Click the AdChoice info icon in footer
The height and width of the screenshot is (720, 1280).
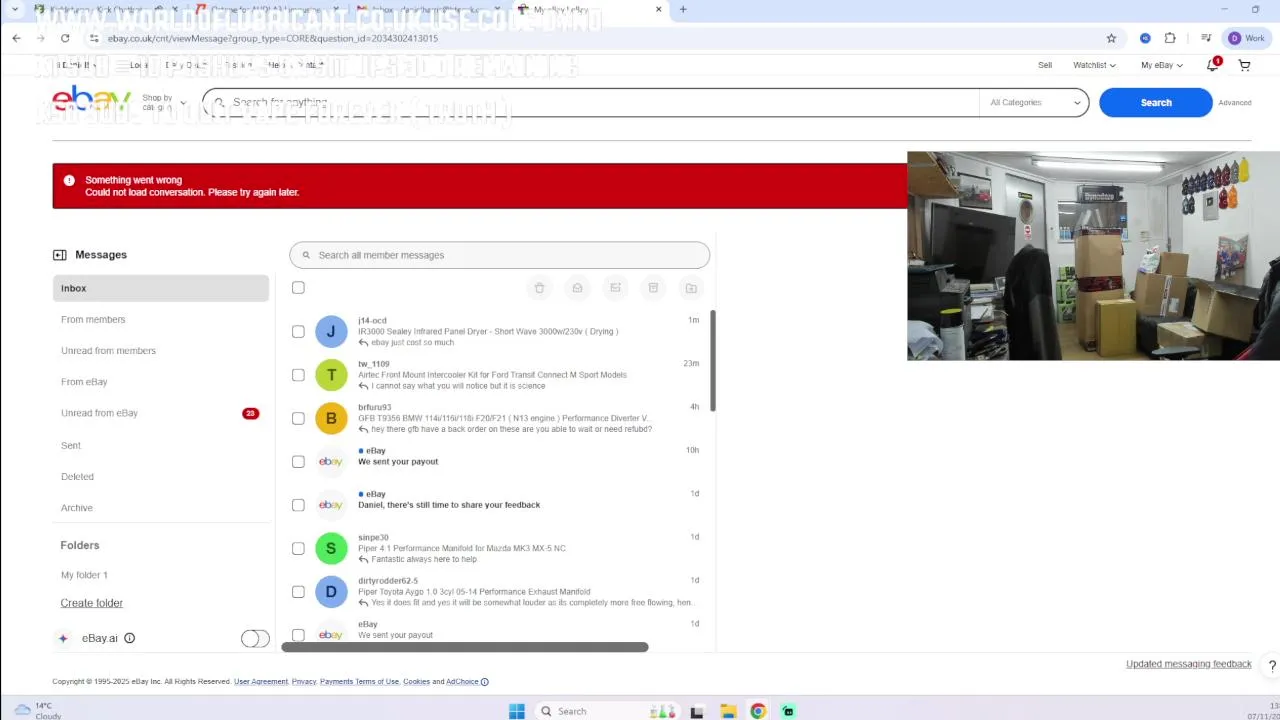click(485, 682)
